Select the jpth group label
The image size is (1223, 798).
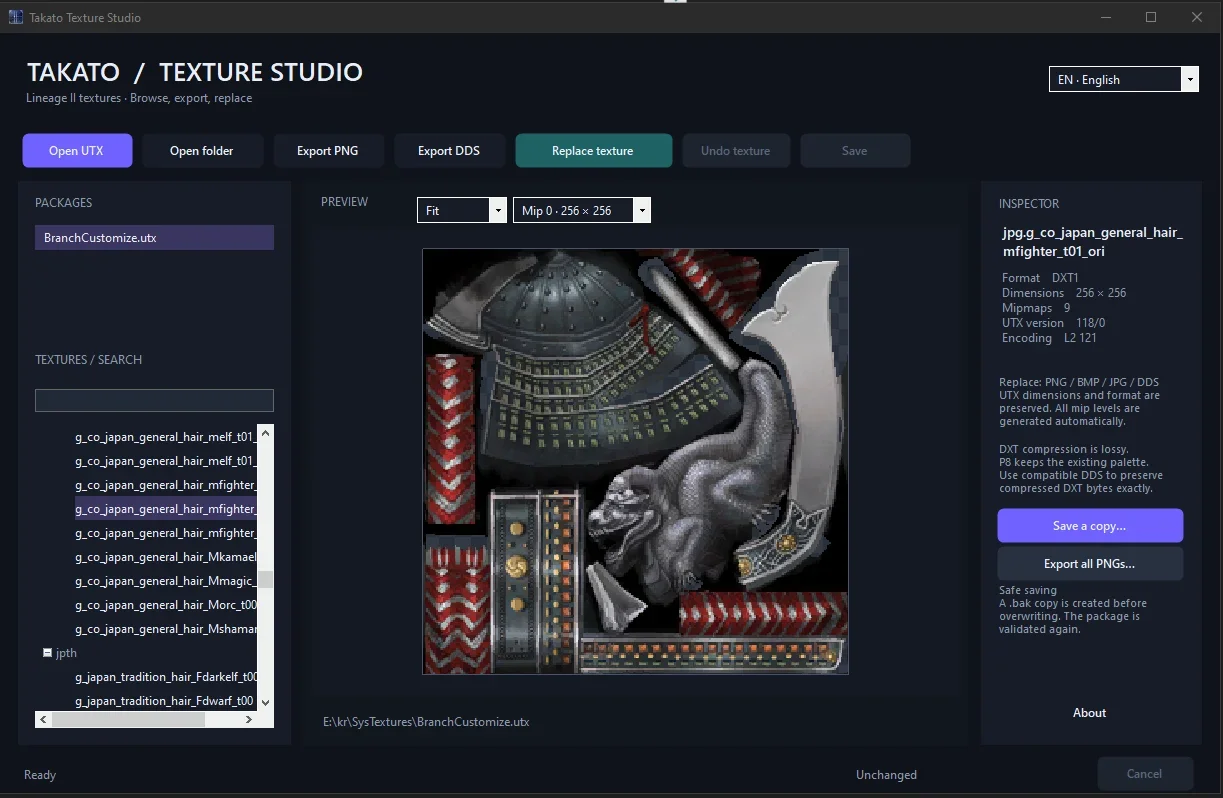click(x=66, y=653)
